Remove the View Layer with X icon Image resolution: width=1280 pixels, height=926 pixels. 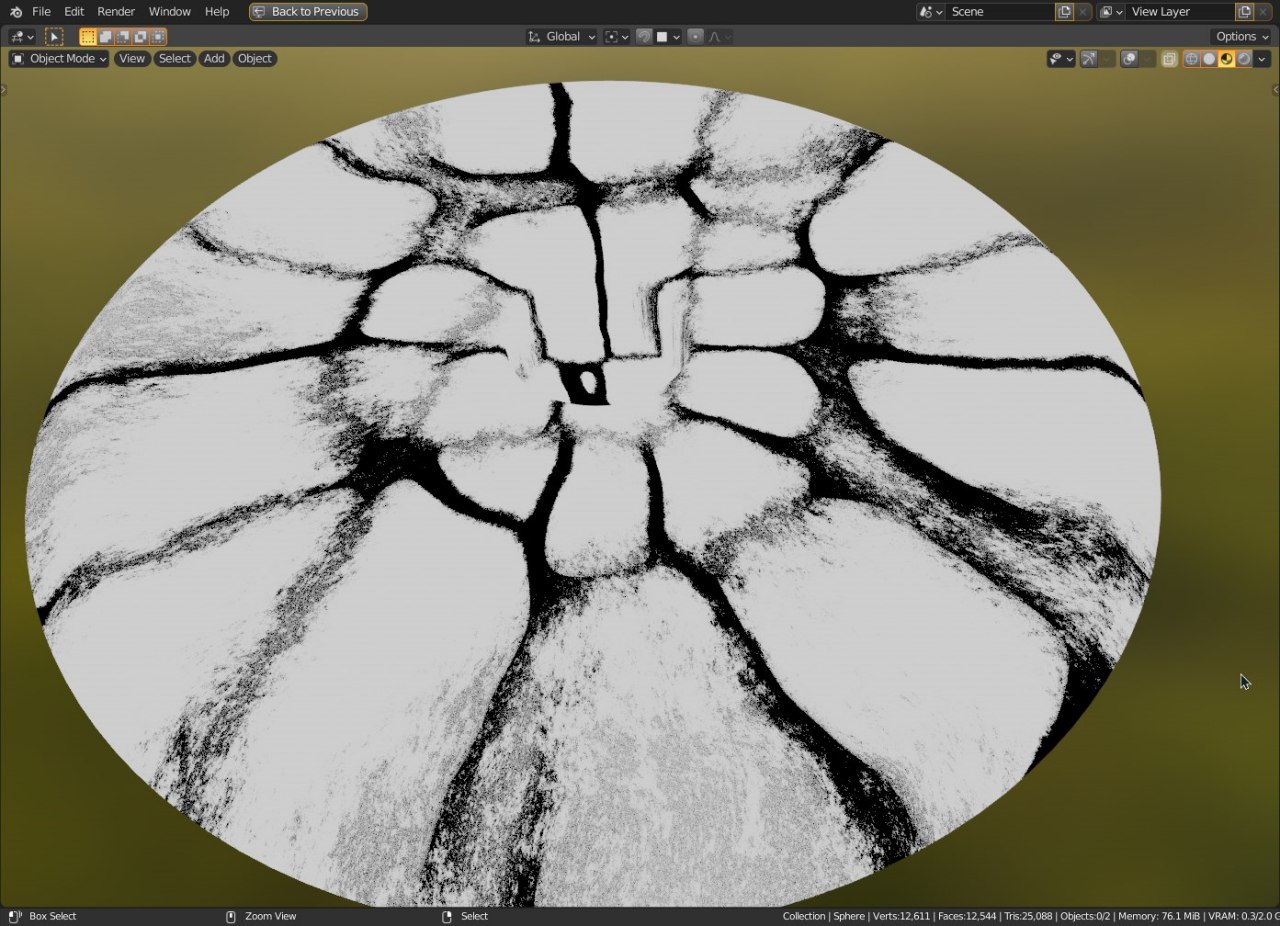(1263, 12)
